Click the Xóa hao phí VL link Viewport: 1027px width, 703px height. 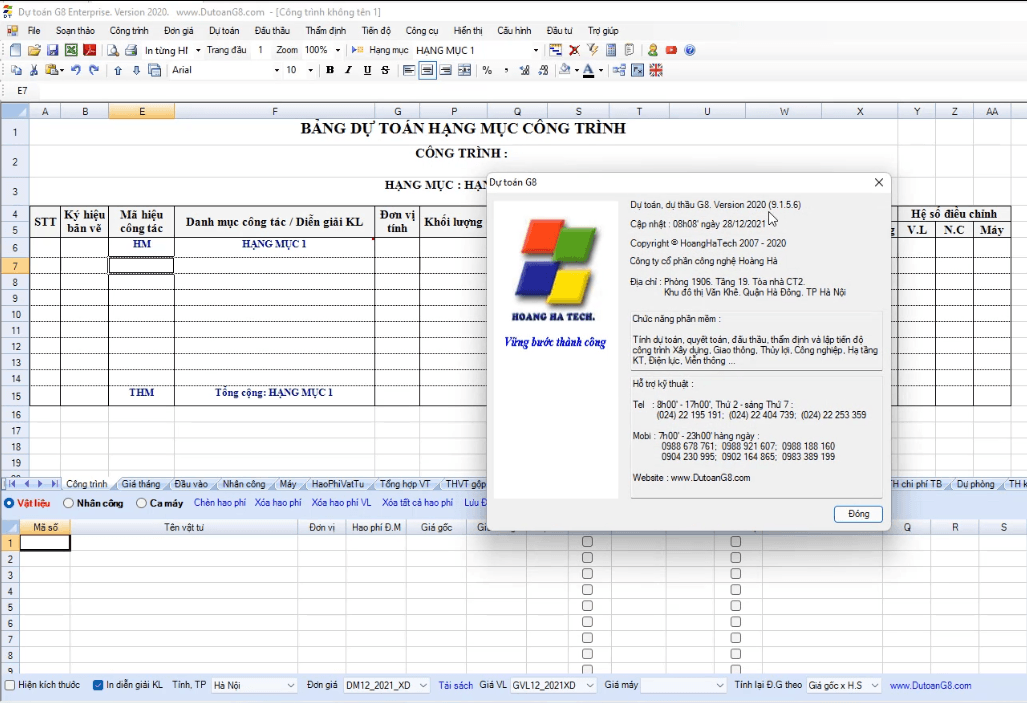pyautogui.click(x=341, y=503)
